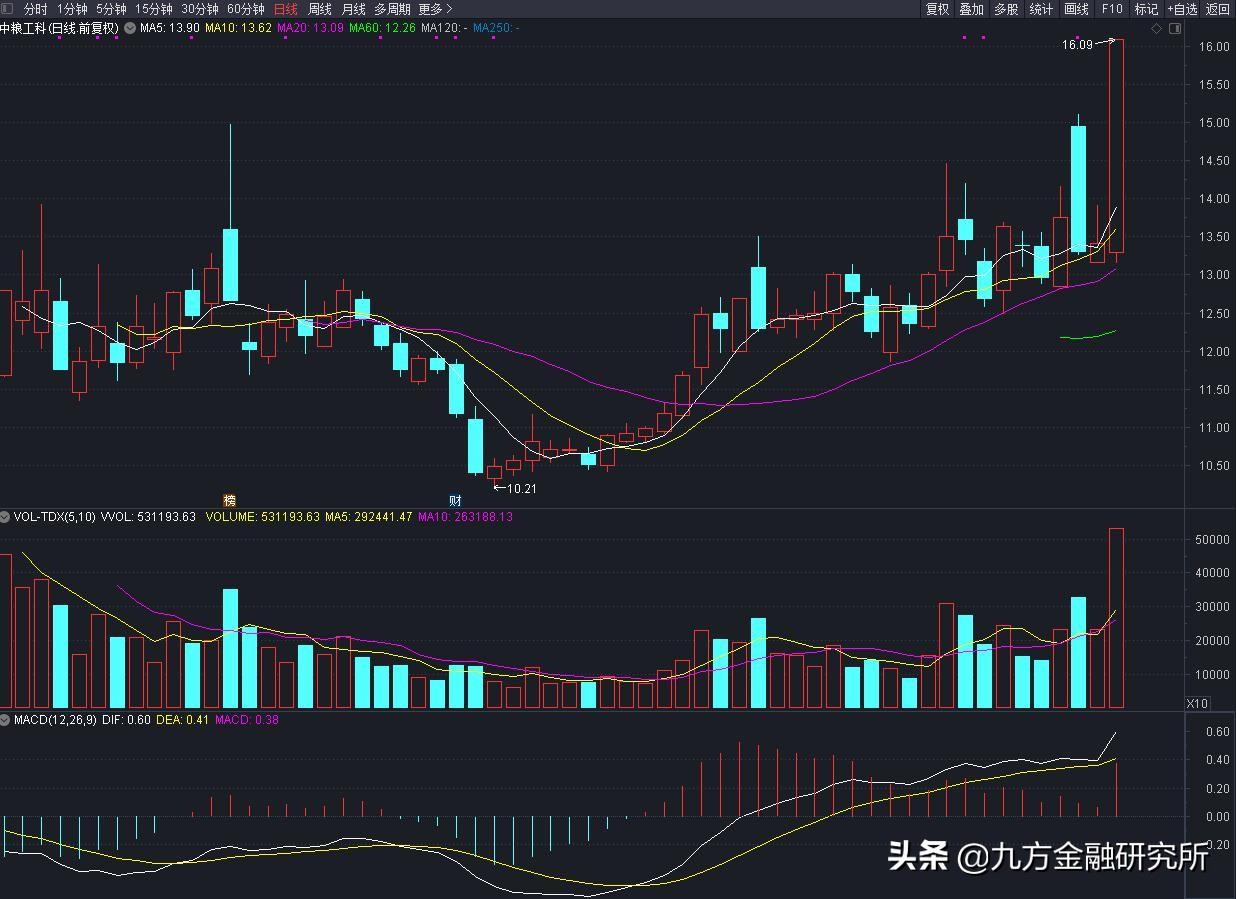
Task: Click the 返回 back button
Action: pyautogui.click(x=1216, y=8)
